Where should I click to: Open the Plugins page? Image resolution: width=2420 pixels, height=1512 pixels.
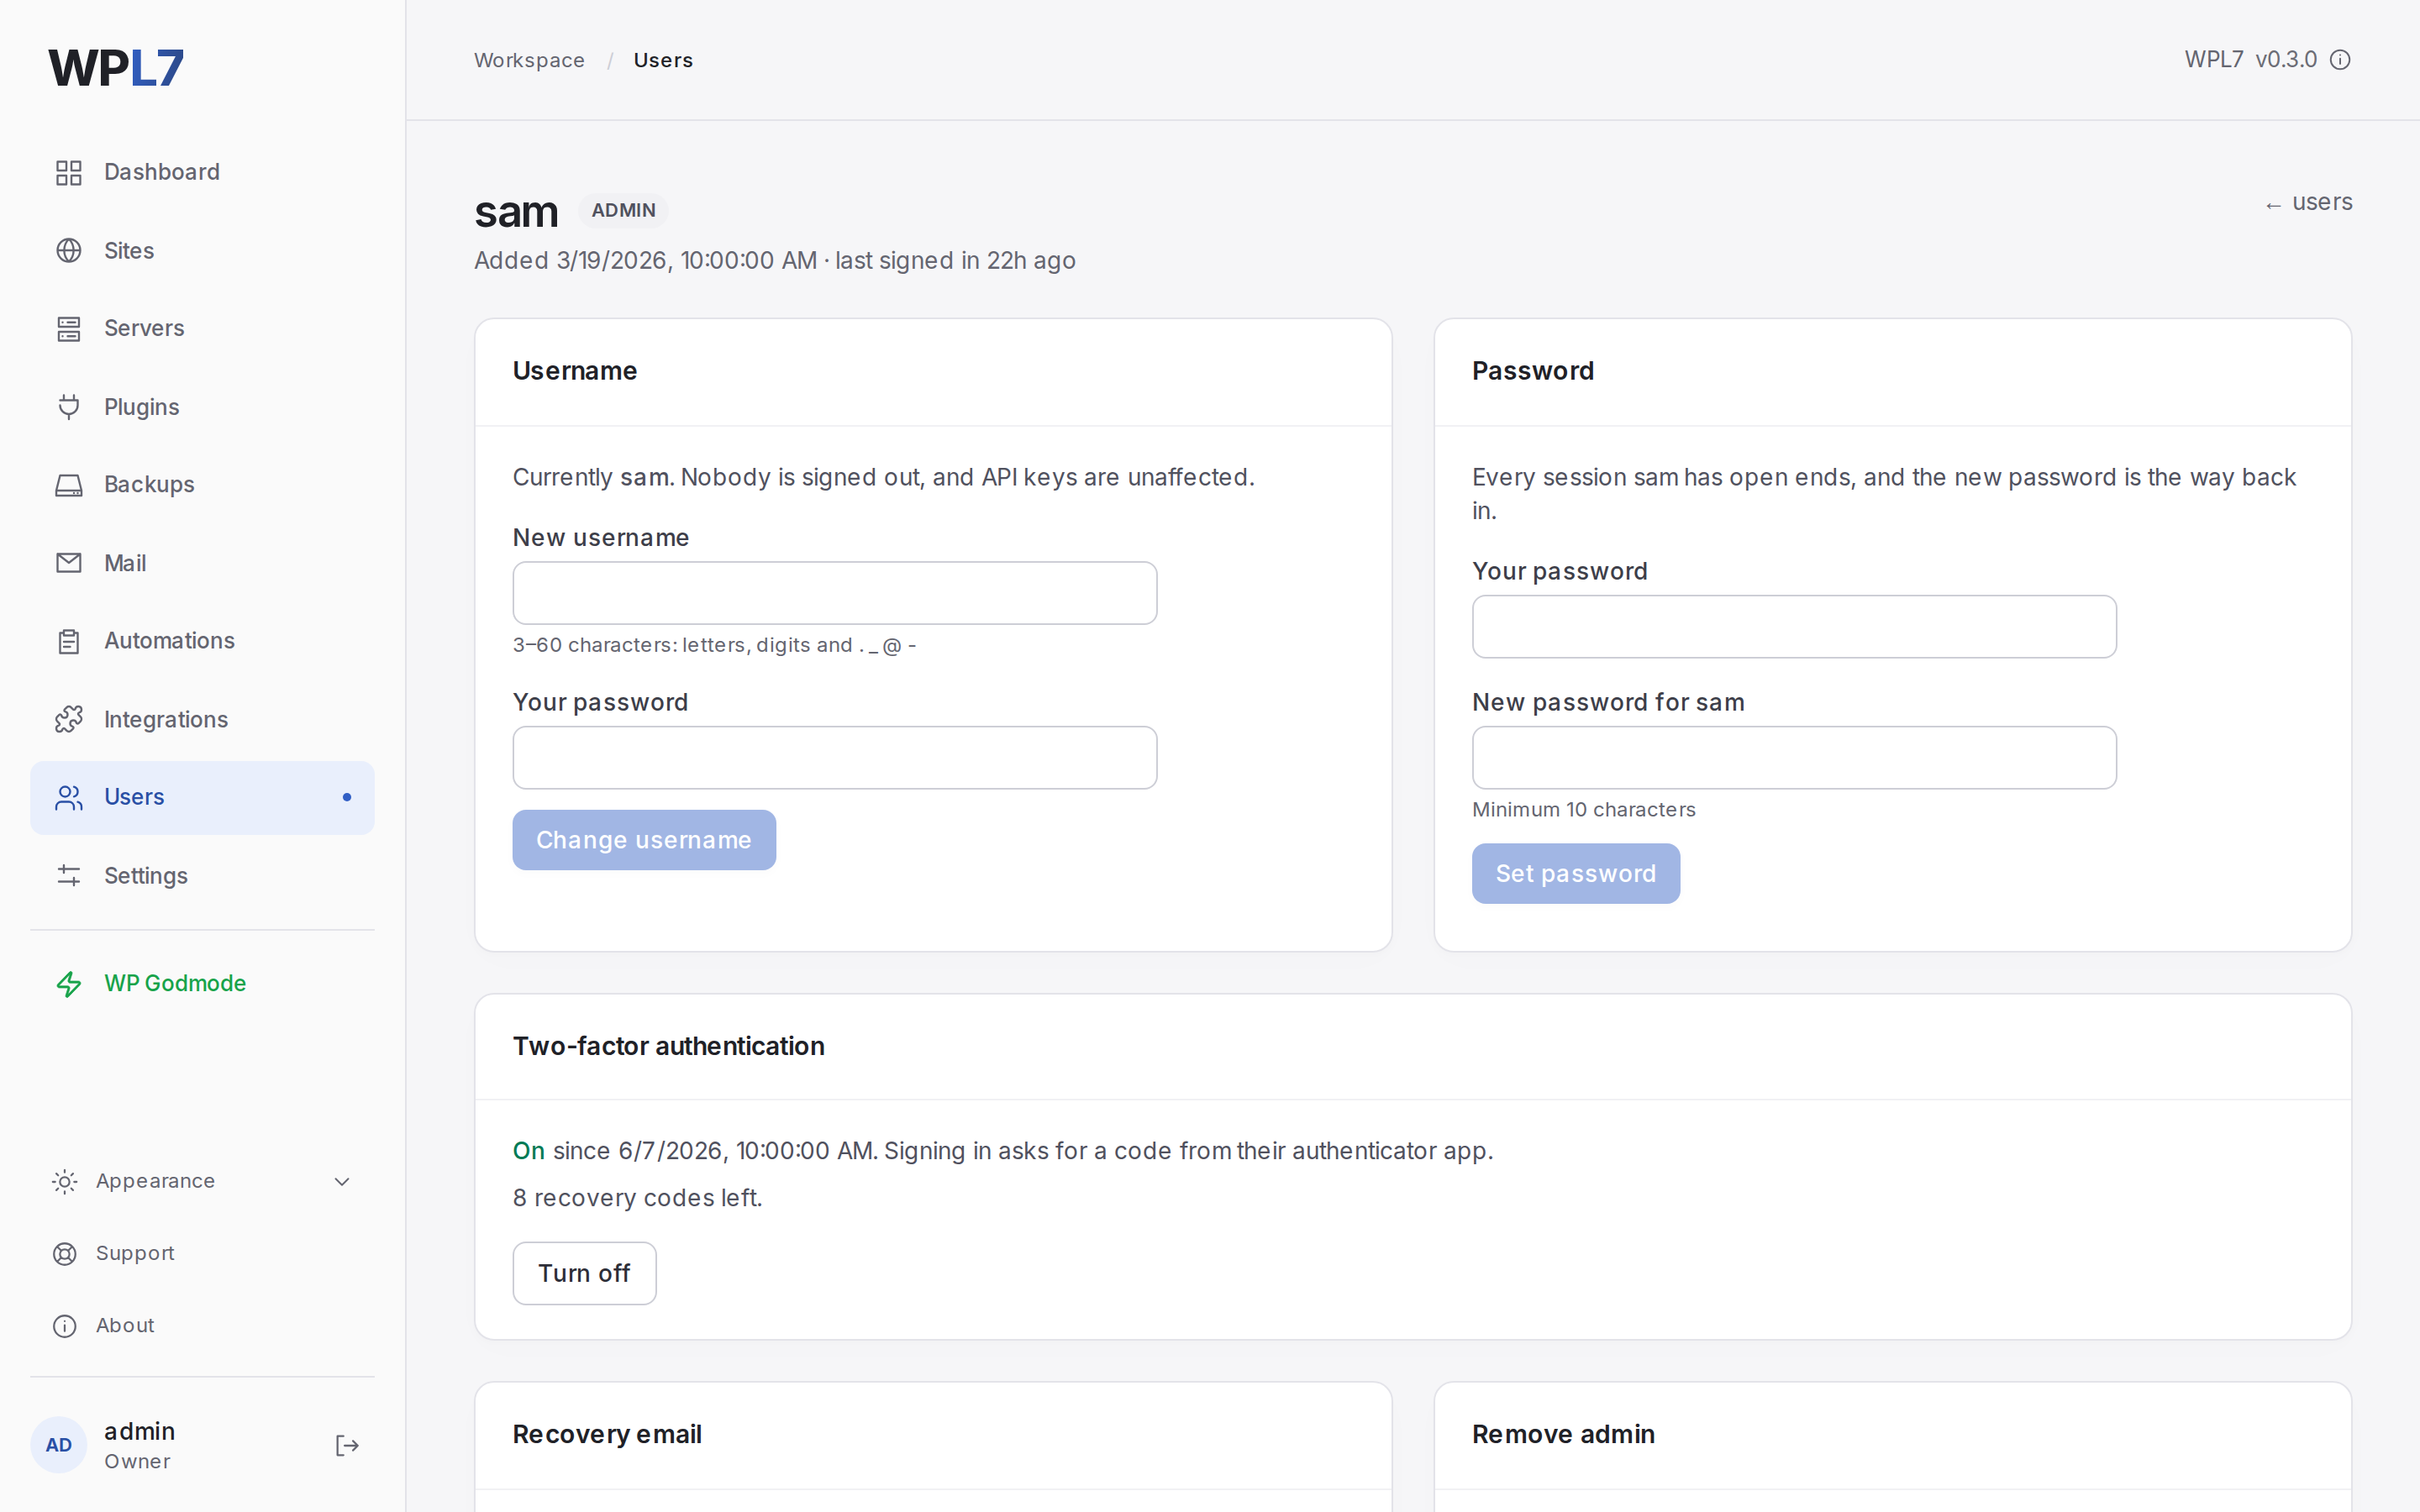point(202,407)
